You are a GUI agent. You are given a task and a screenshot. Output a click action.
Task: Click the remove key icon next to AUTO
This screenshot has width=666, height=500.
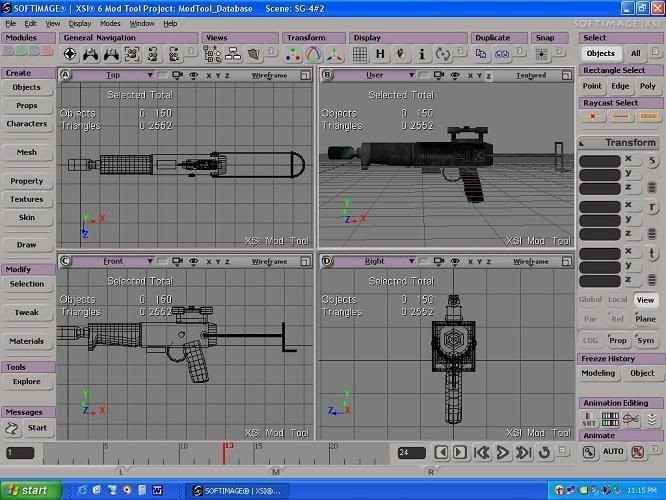(638, 452)
